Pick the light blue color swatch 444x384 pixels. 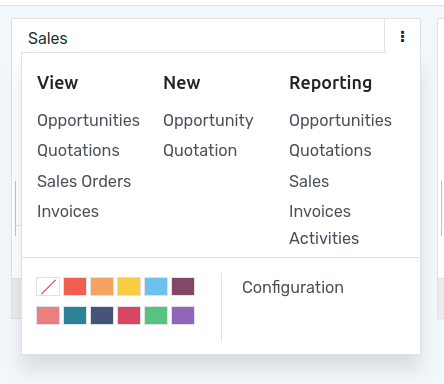156,287
